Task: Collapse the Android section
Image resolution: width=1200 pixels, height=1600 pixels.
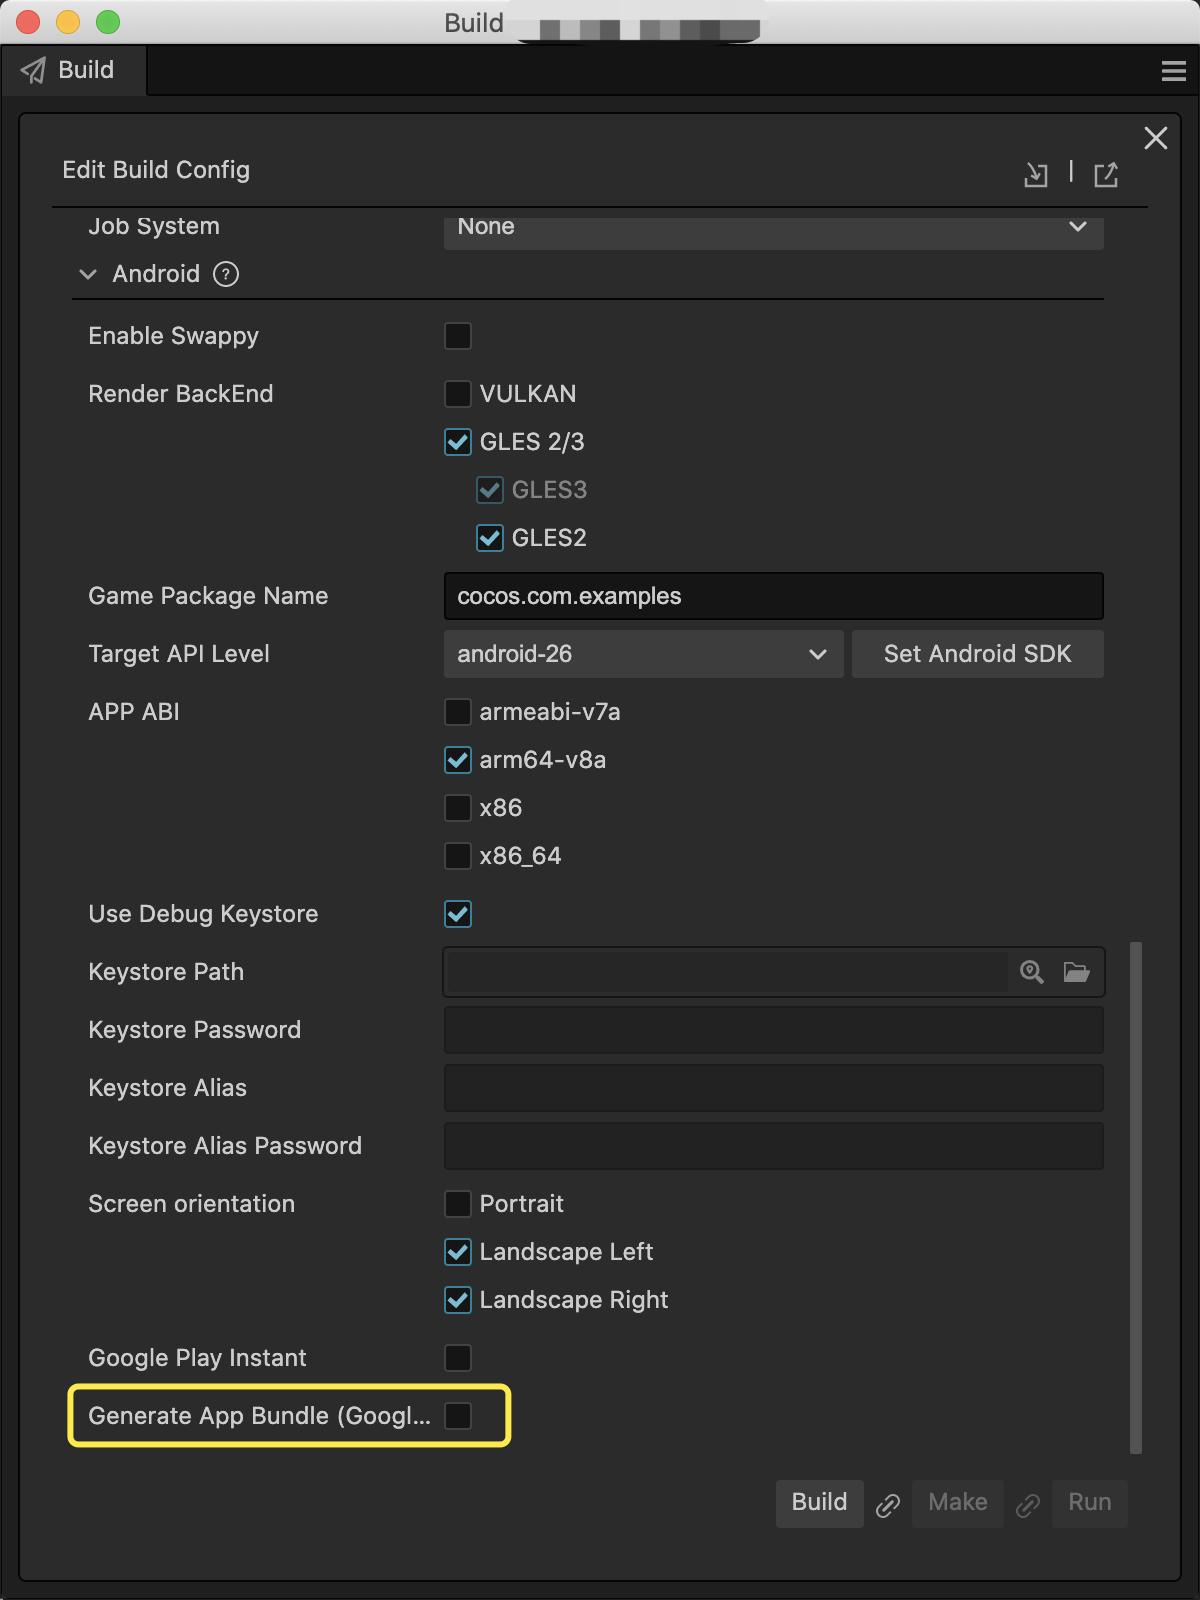Action: coord(88,274)
